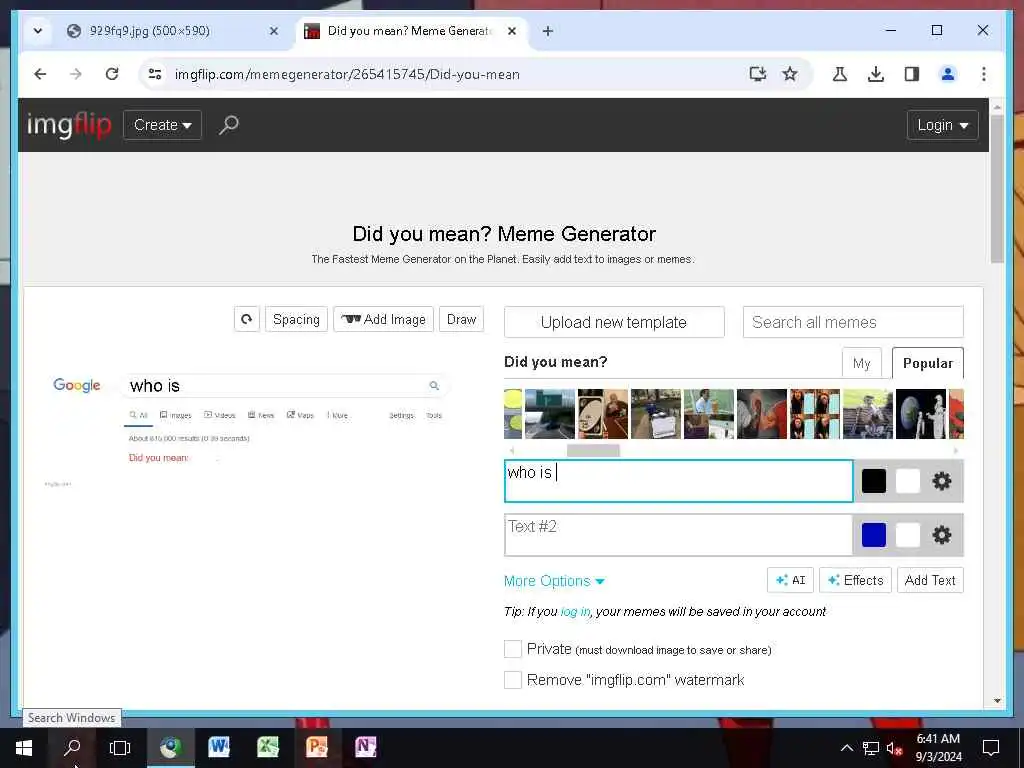Image resolution: width=1024 pixels, height=768 pixels.
Task: Close the Did you mean? Meme Generator tab
Action: [x=512, y=31]
